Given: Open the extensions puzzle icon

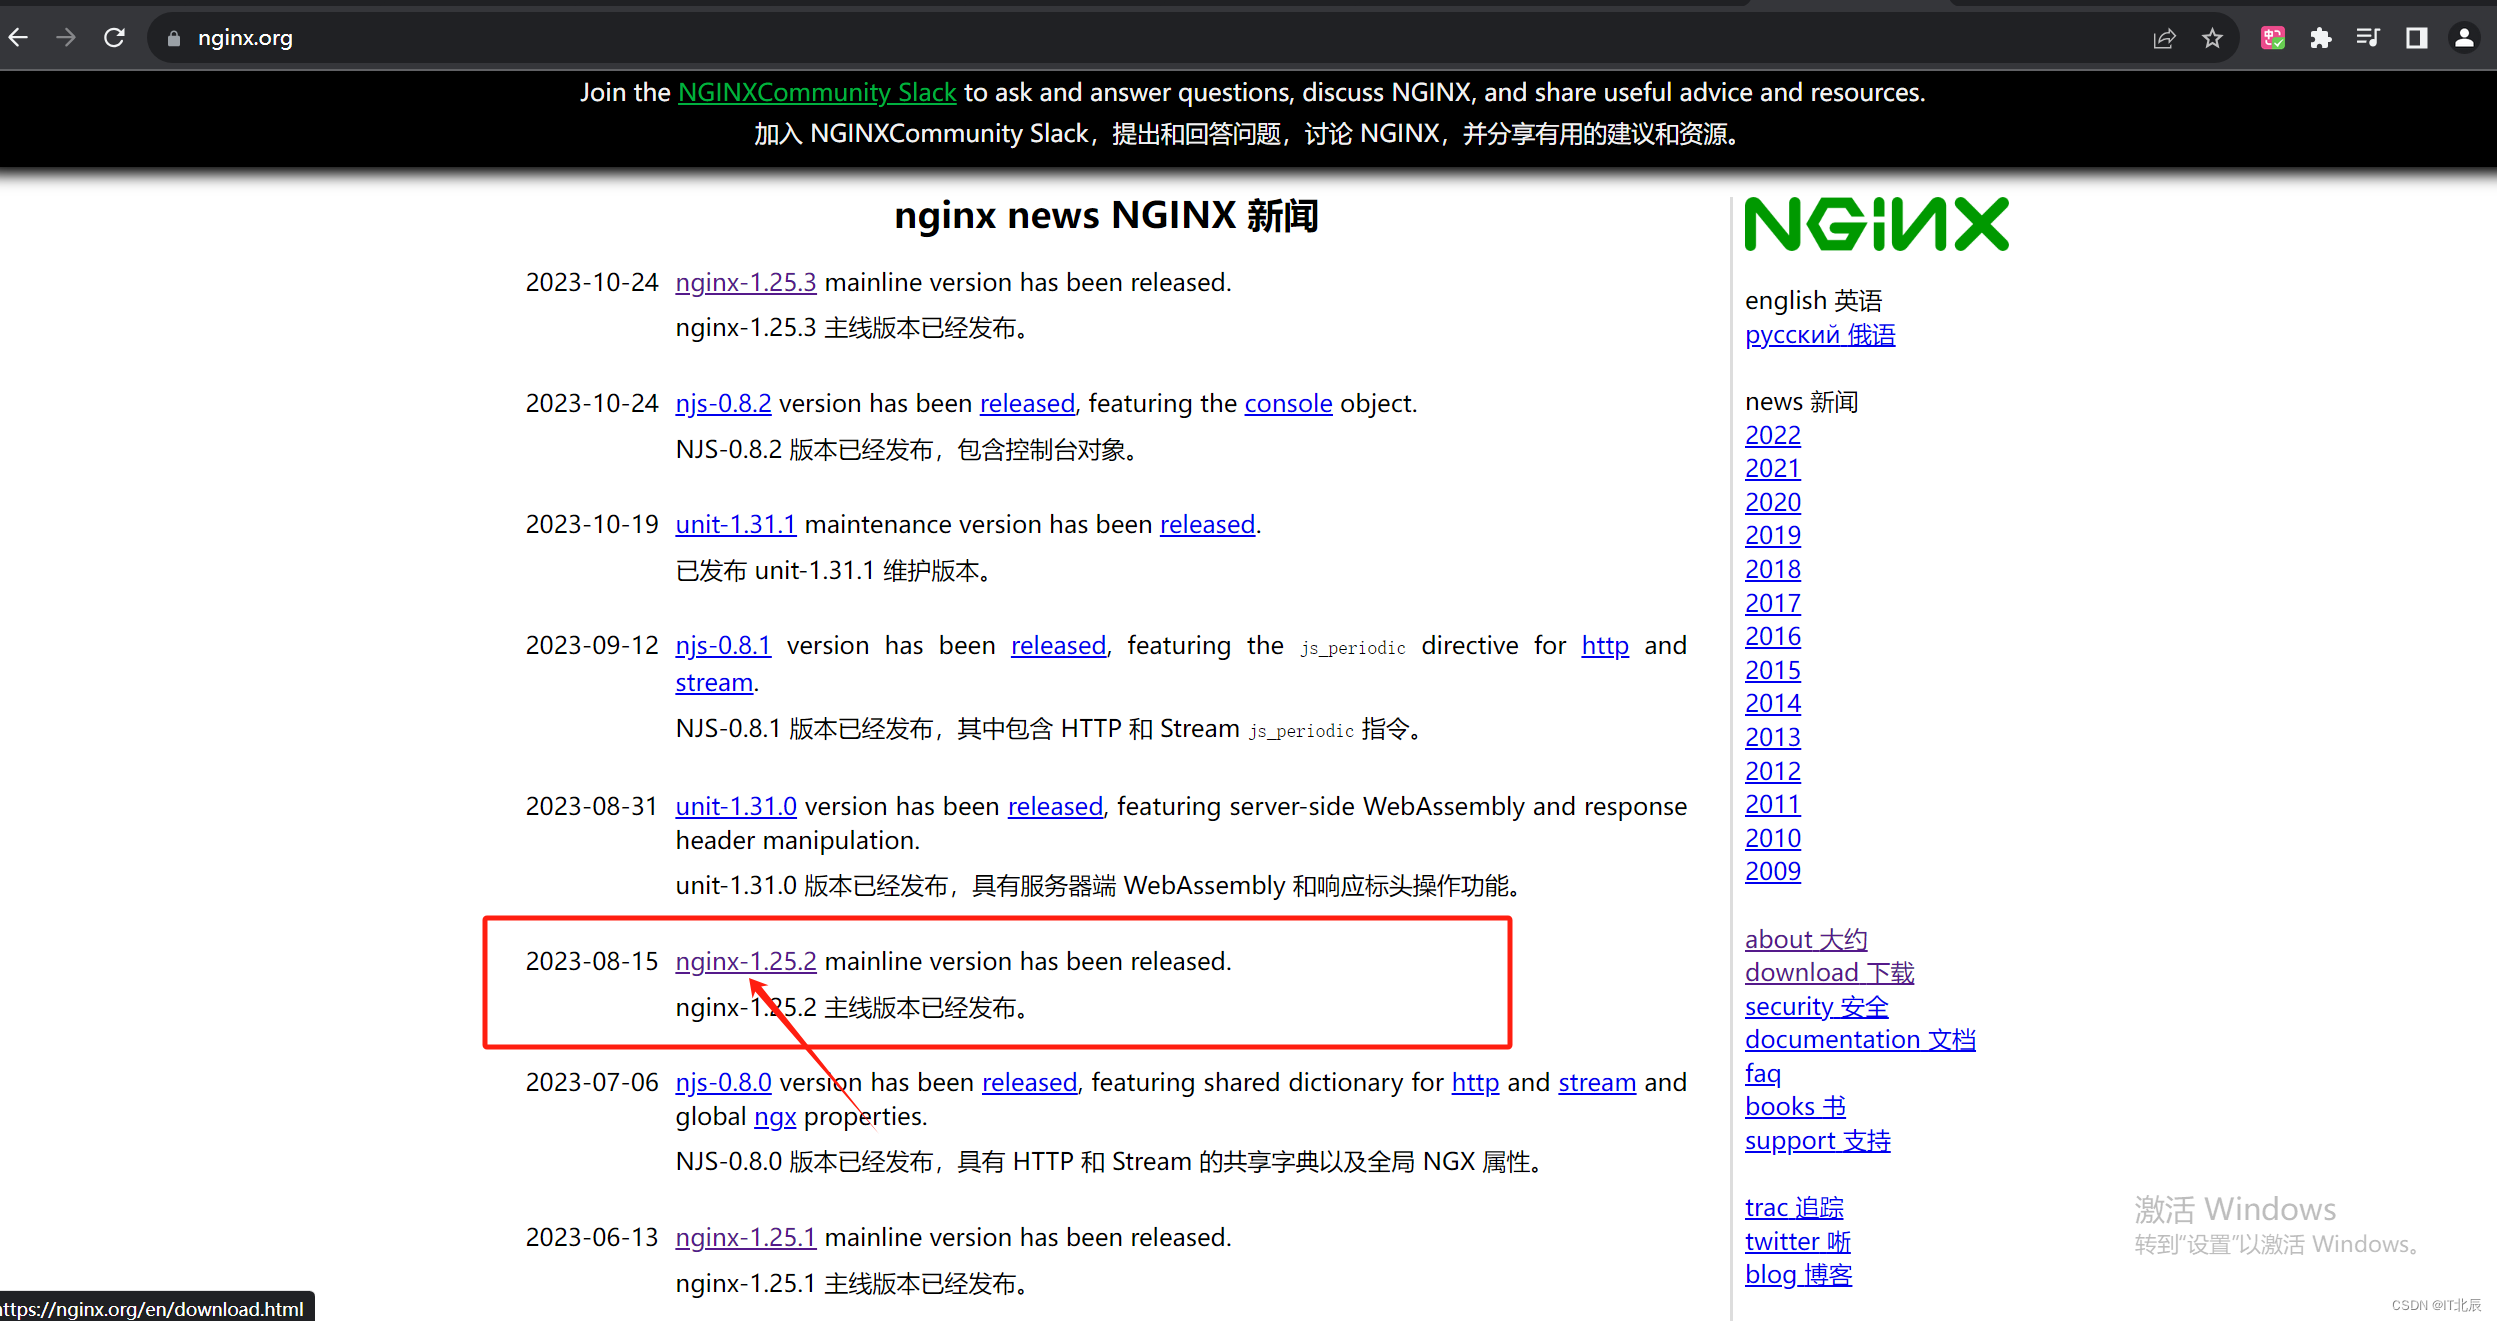Looking at the screenshot, I should tap(2321, 38).
